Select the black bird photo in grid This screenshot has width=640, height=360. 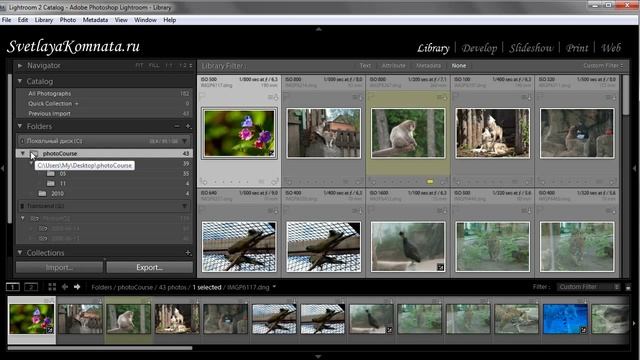point(408,247)
